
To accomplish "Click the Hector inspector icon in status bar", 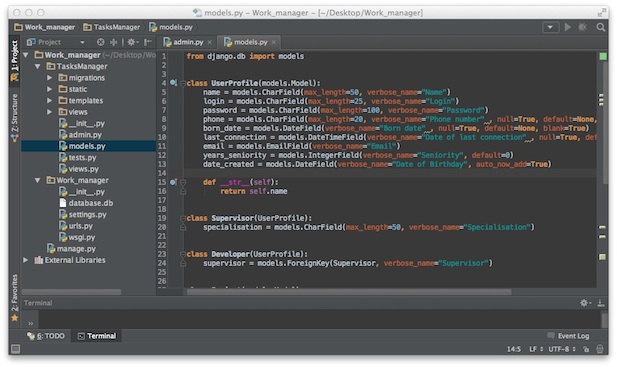I will coord(600,349).
